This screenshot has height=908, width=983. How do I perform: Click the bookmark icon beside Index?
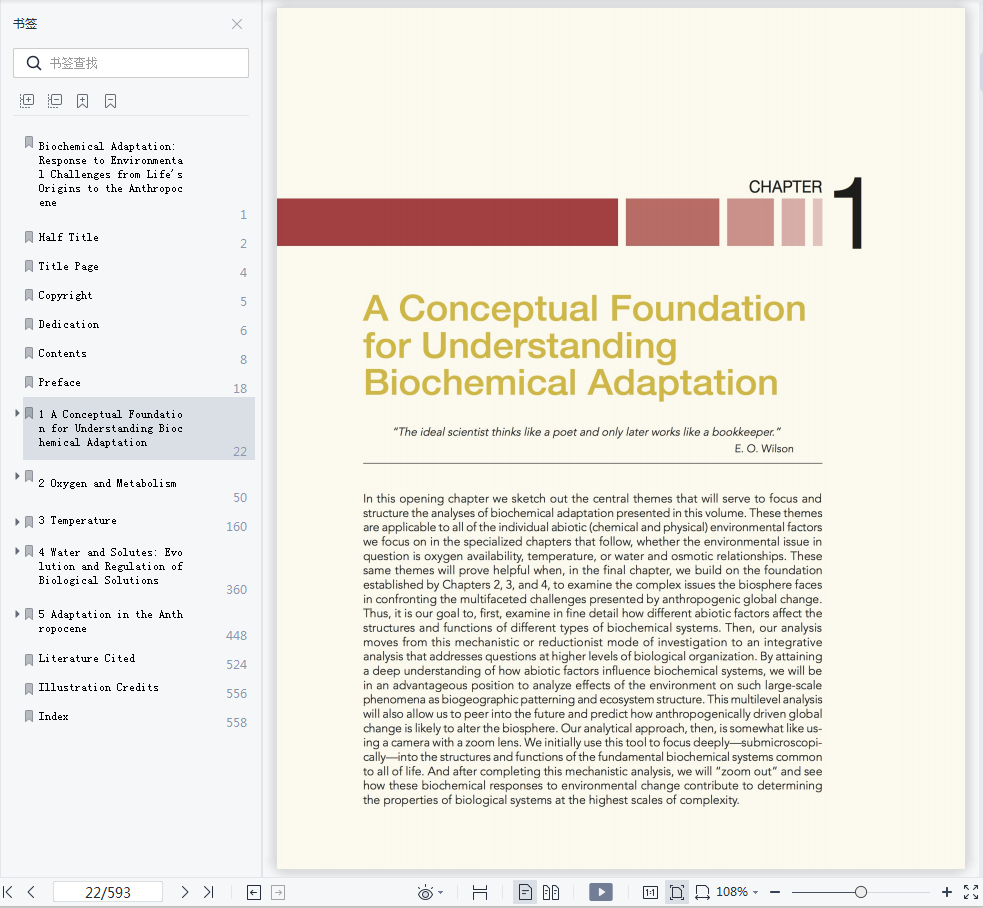point(29,716)
